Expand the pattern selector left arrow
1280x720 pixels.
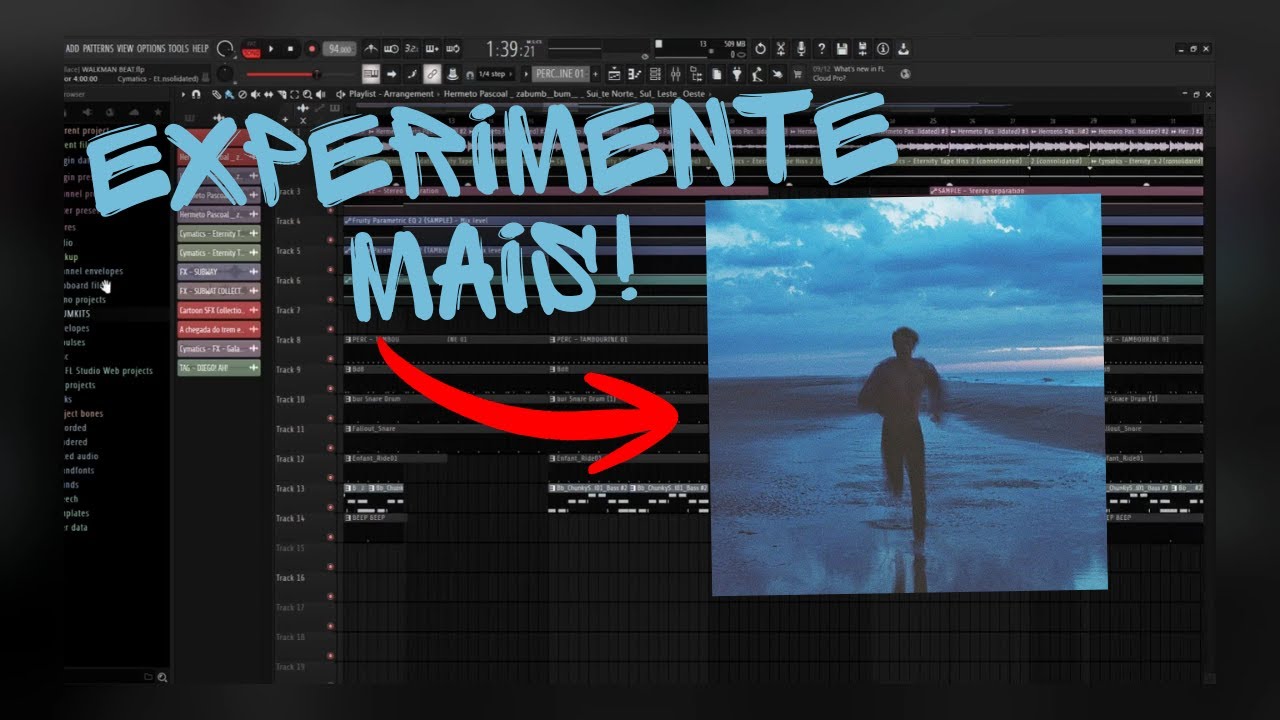pyautogui.click(x=526, y=74)
